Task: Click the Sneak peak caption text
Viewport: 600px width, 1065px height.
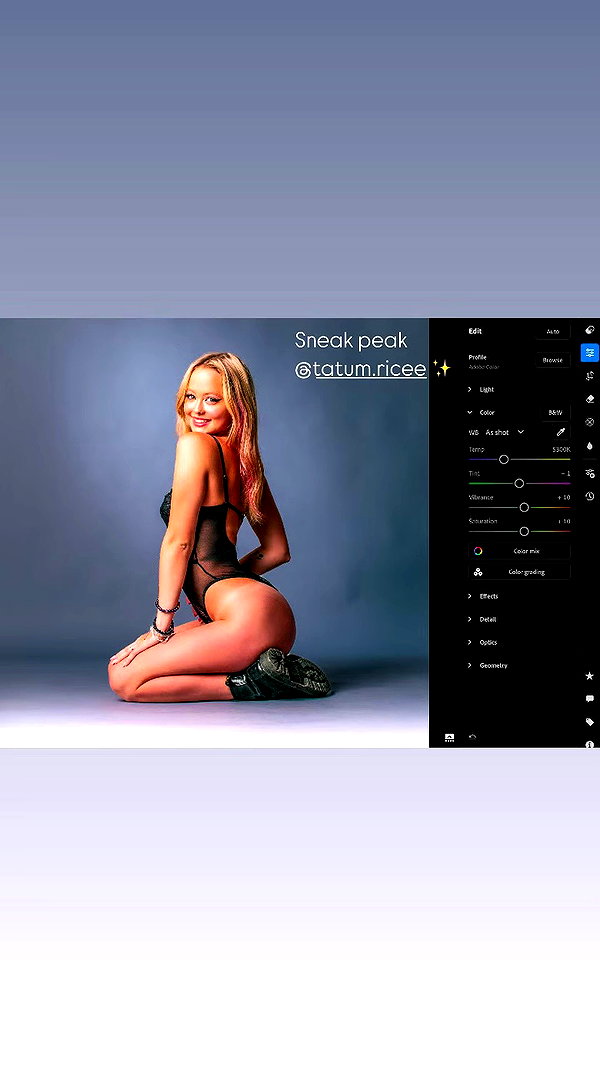Action: 351,340
